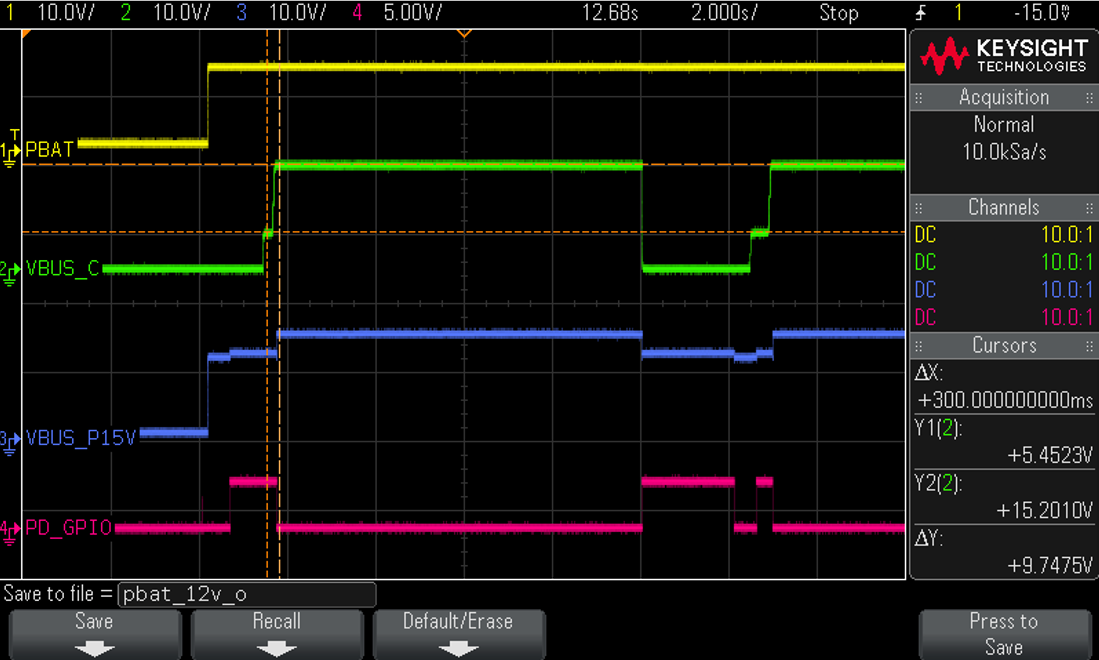
Task: Select the channel 3 VBUS_P15V ground marker
Action: [x=10, y=441]
